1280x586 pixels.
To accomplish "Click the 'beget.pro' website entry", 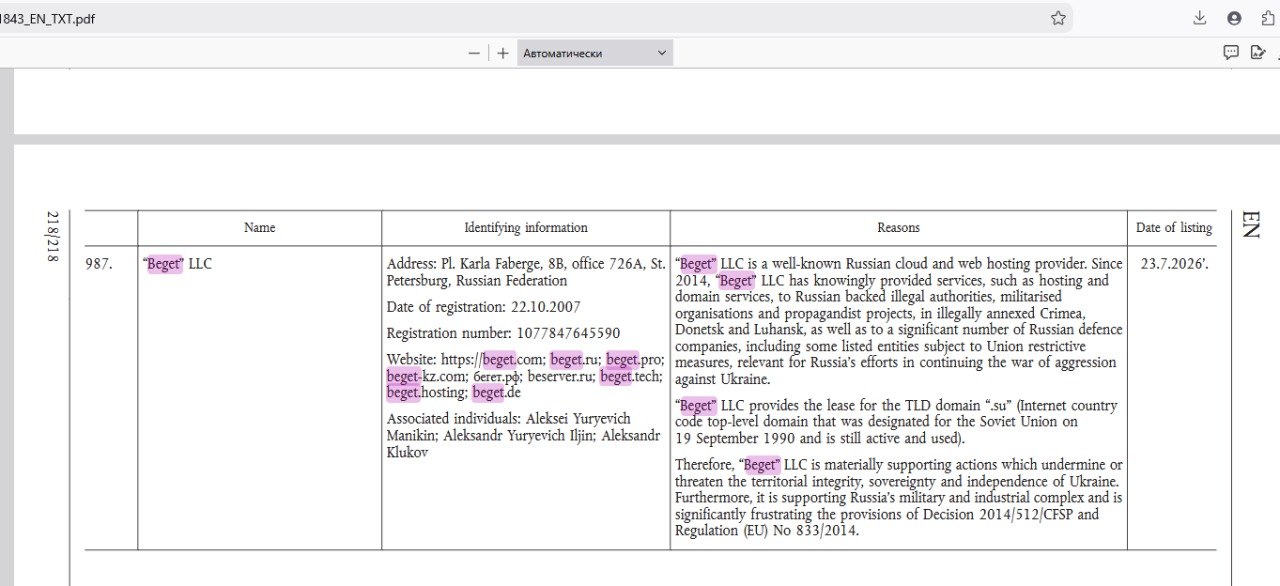I will 635,360.
